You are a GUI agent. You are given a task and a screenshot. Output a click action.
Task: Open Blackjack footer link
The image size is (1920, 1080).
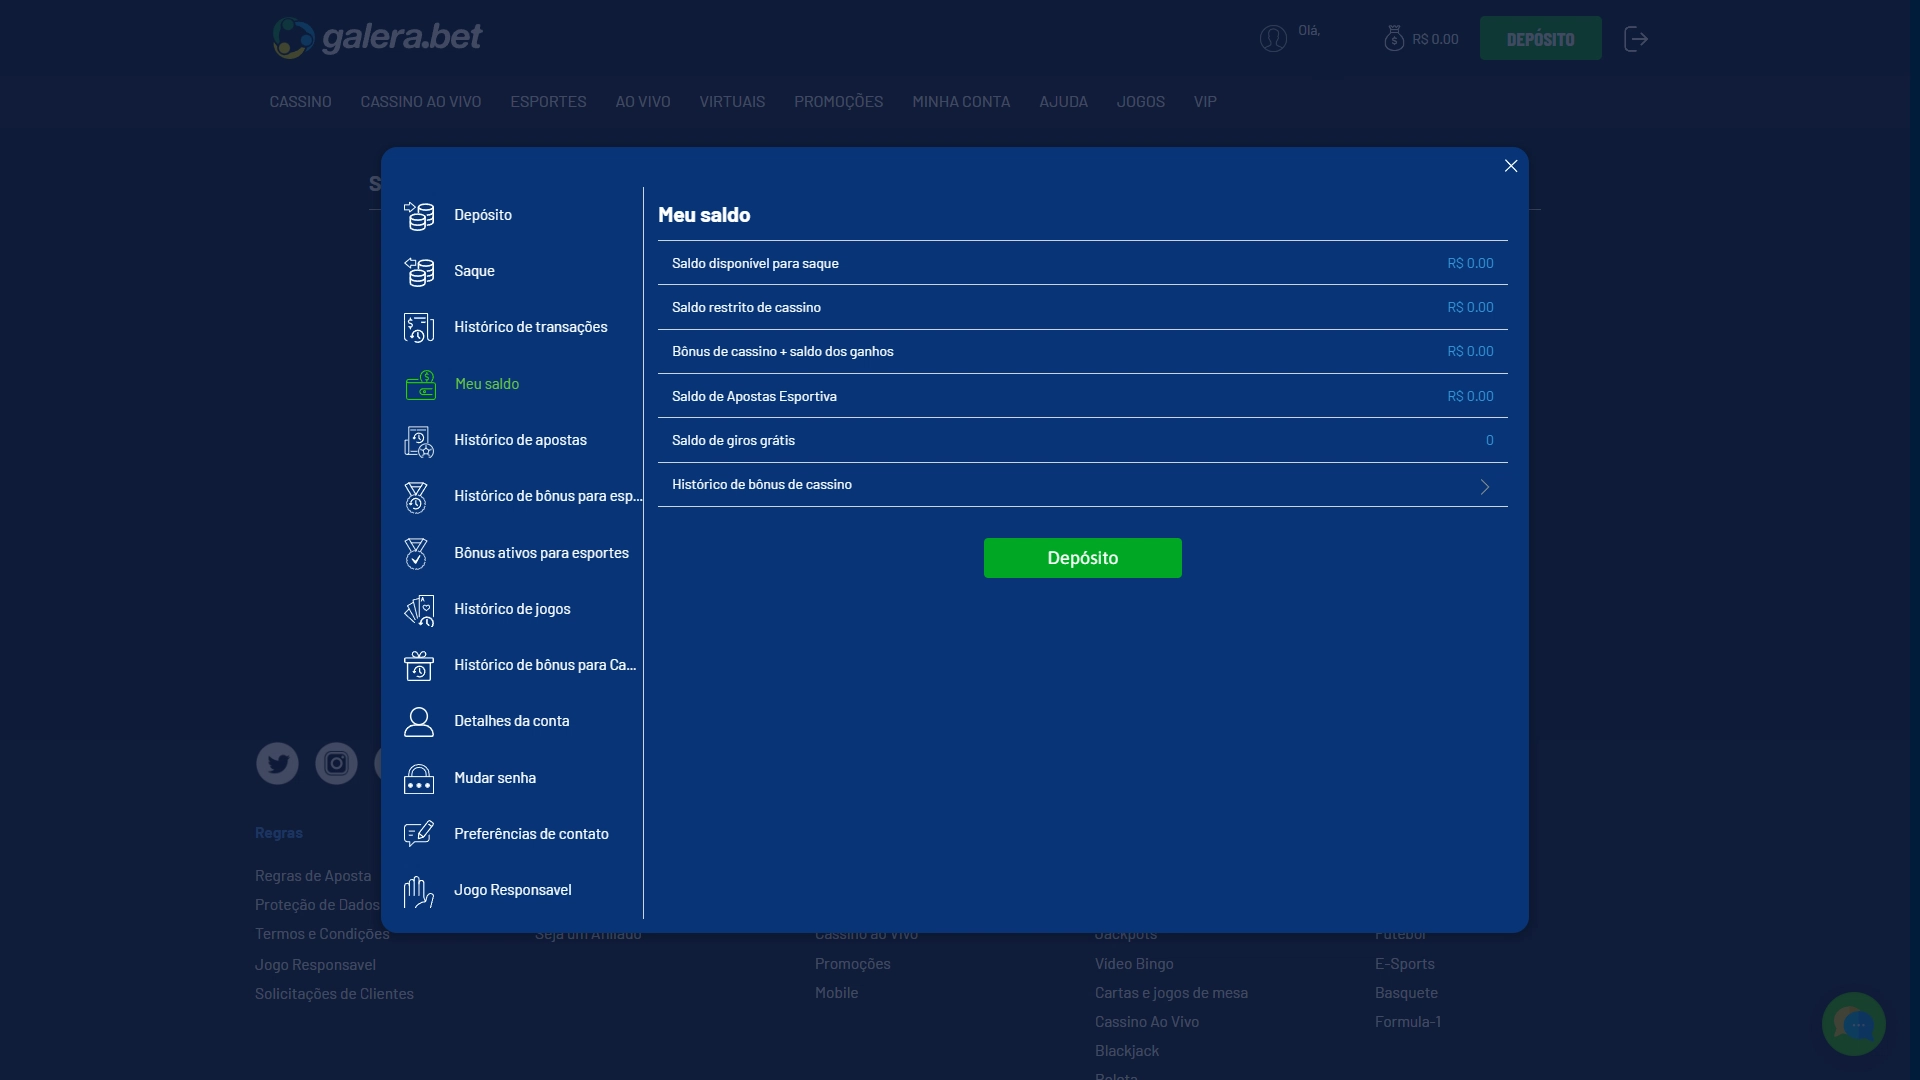point(1127,1051)
